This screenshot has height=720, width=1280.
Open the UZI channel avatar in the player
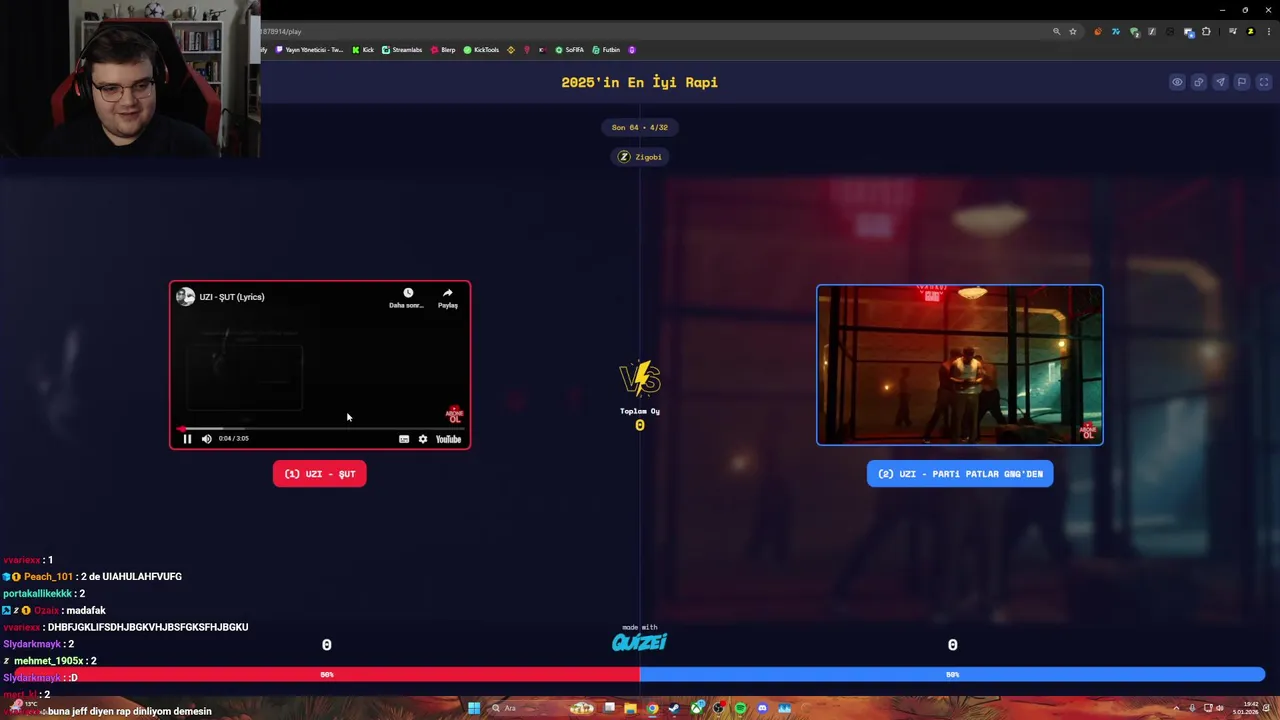185,297
